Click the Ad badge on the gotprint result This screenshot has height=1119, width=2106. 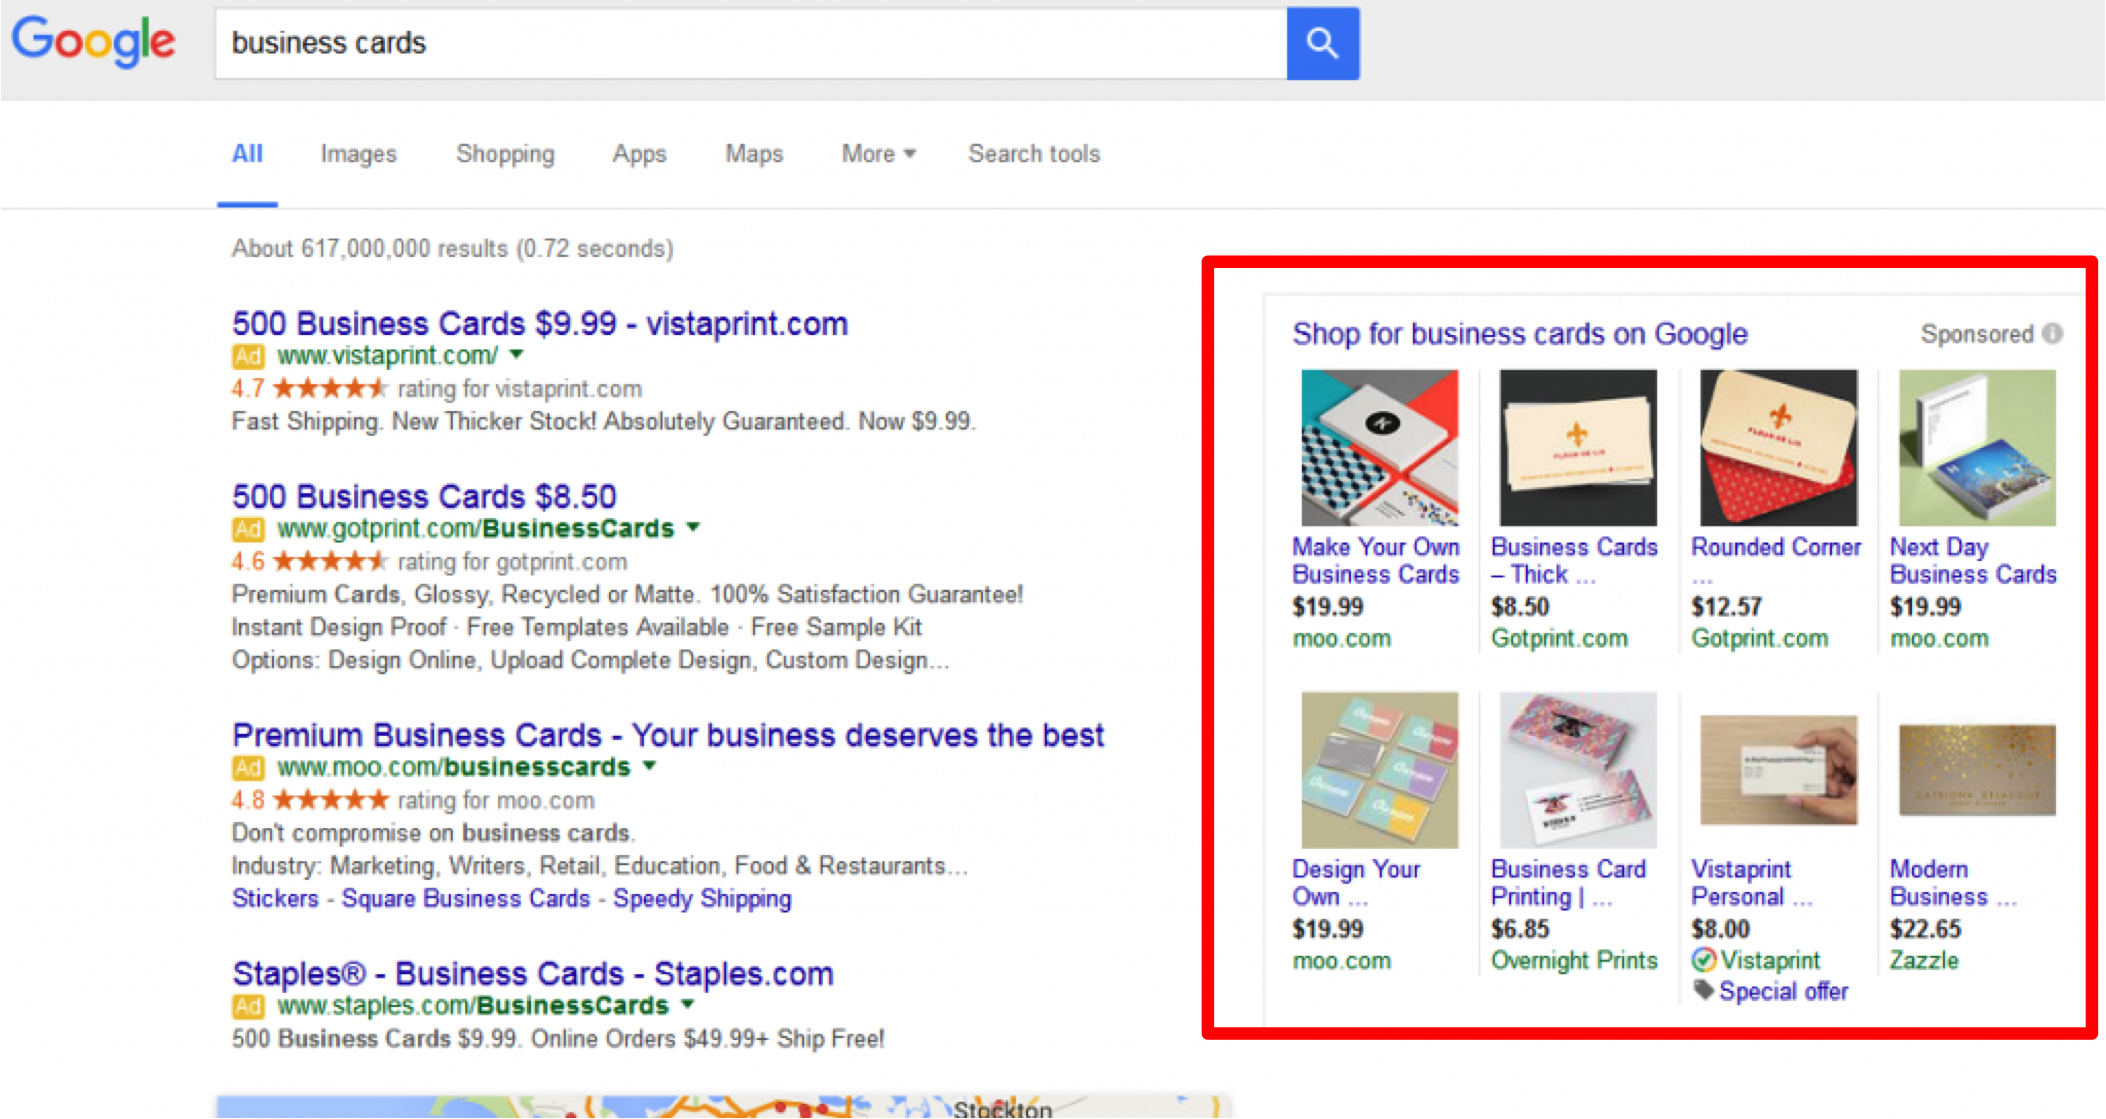tap(248, 529)
